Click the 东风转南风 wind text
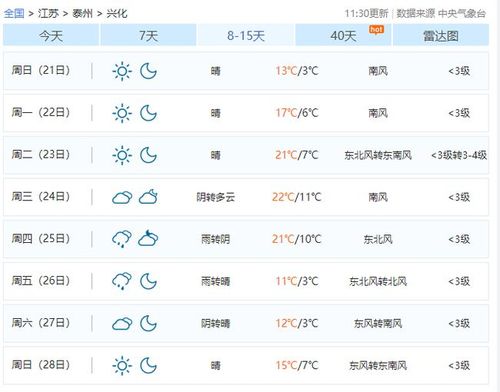The width and height of the screenshot is (500, 392). 378,323
